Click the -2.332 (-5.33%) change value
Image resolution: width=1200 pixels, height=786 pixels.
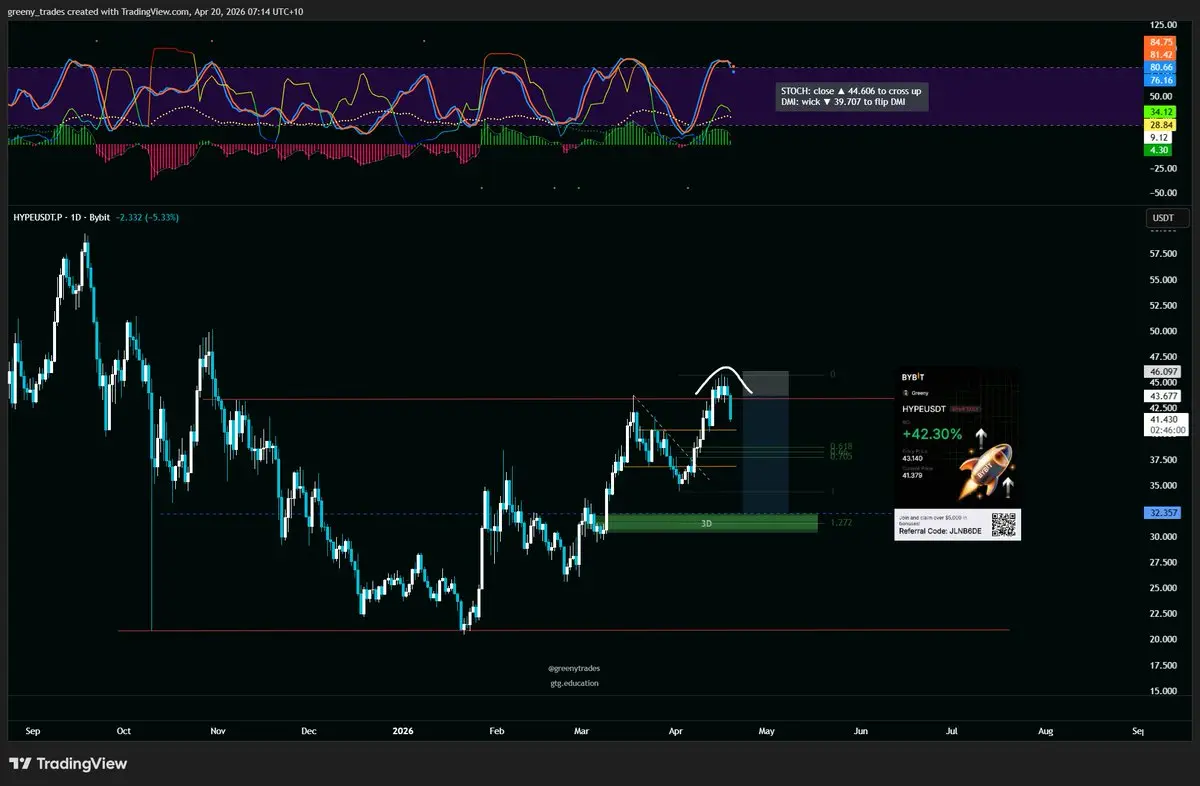(147, 217)
